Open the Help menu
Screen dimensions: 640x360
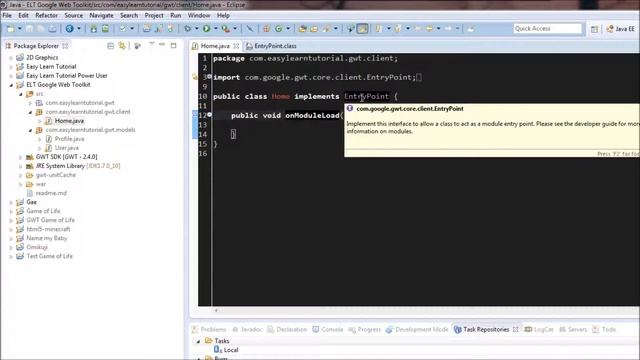point(223,16)
